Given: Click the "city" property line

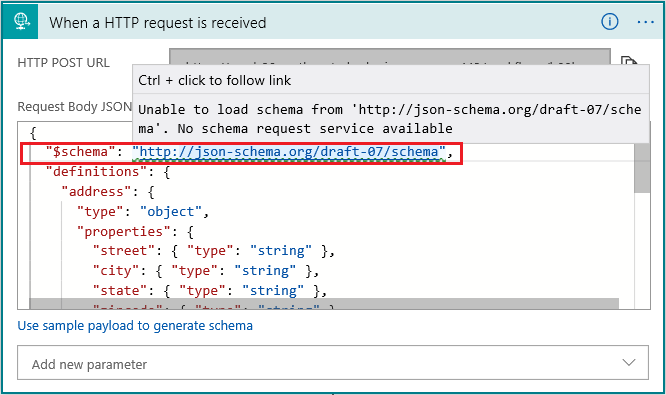Looking at the screenshot, I should click(x=206, y=271).
